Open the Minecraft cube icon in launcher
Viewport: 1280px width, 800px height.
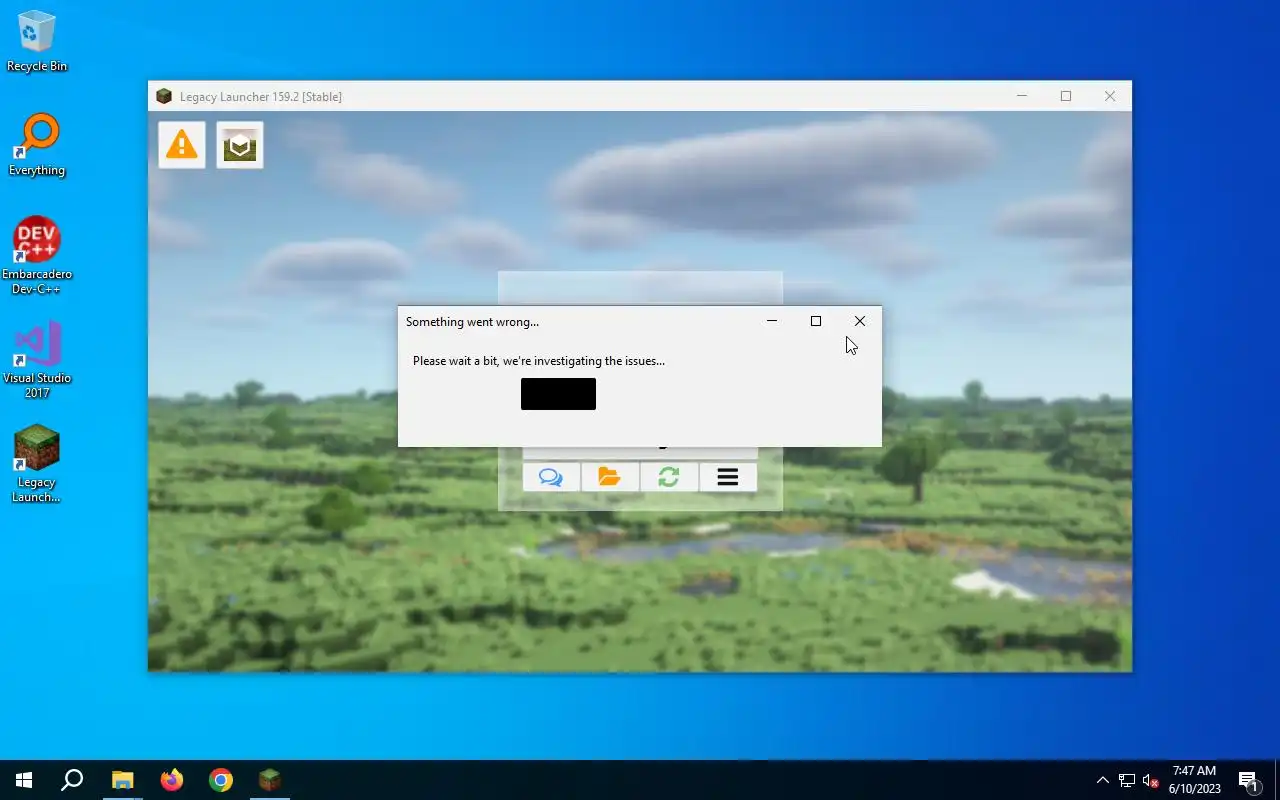[x=240, y=146]
